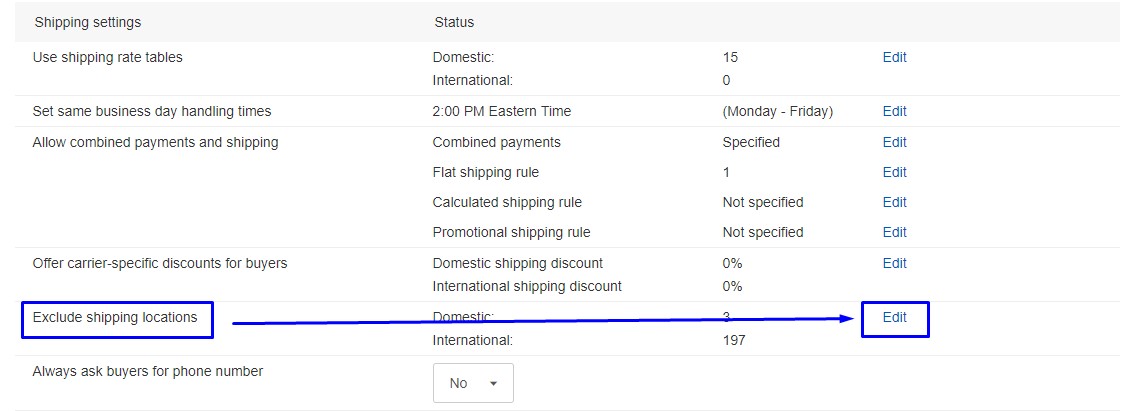Click the '2:00 PM Eastern Time' status
The image size is (1135, 411).
[501, 111]
